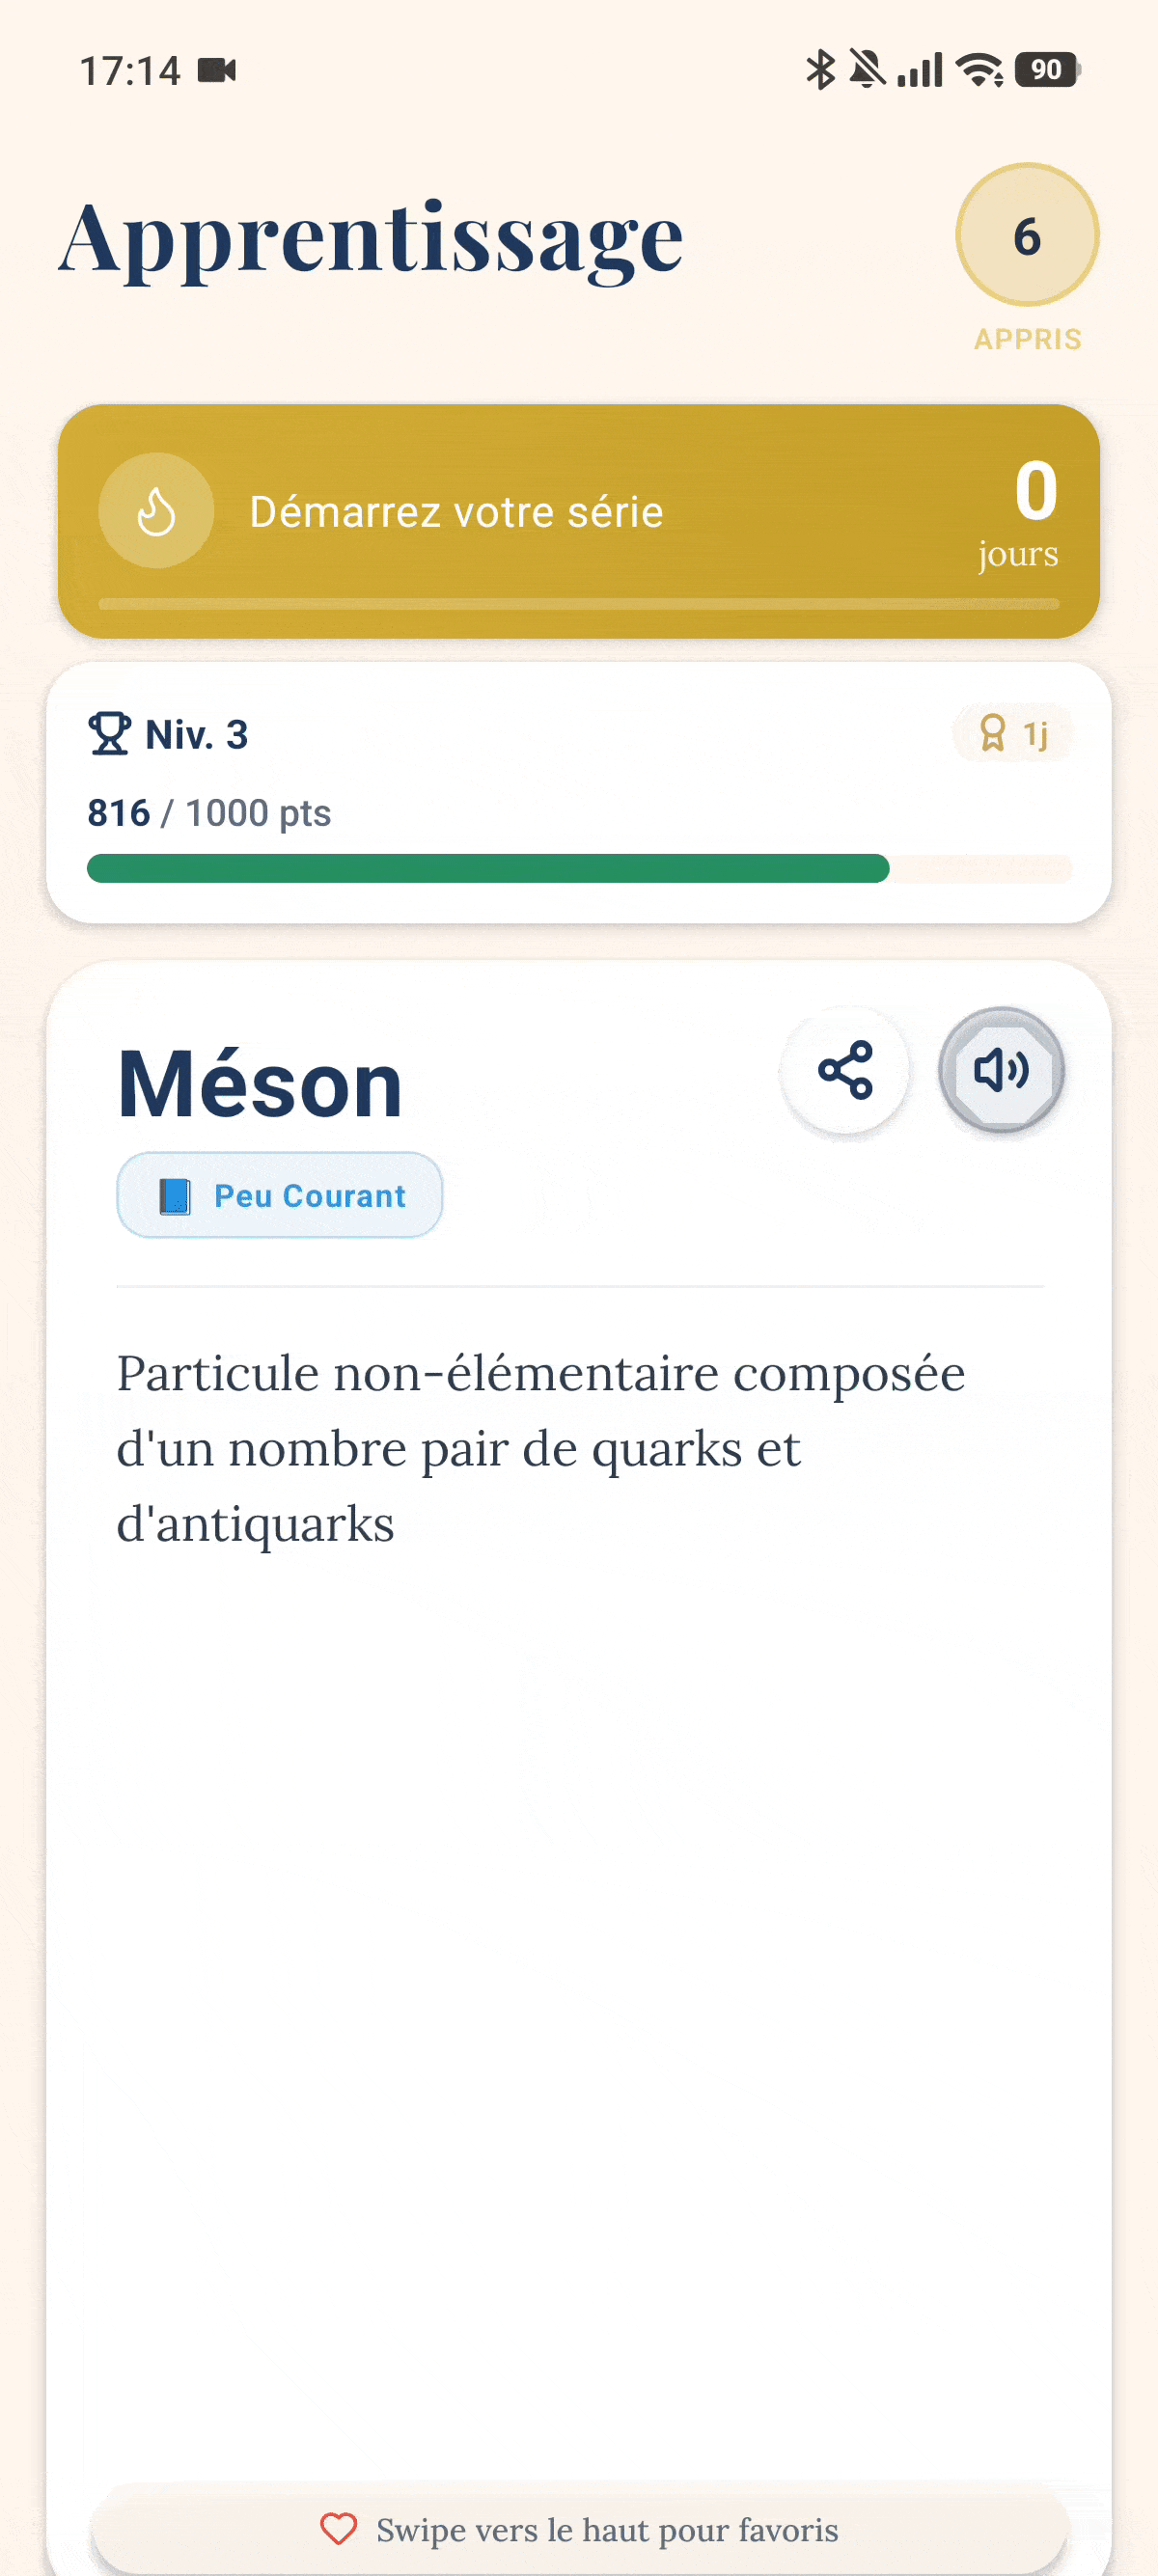Tap the 816 / 1000 pts label

click(x=209, y=813)
